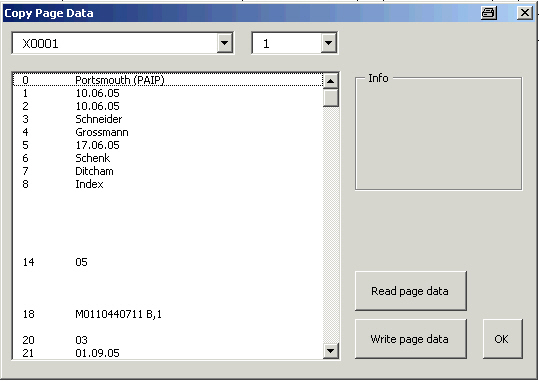Select row 3 Schneider
This screenshot has width=539, height=382.
(168, 119)
